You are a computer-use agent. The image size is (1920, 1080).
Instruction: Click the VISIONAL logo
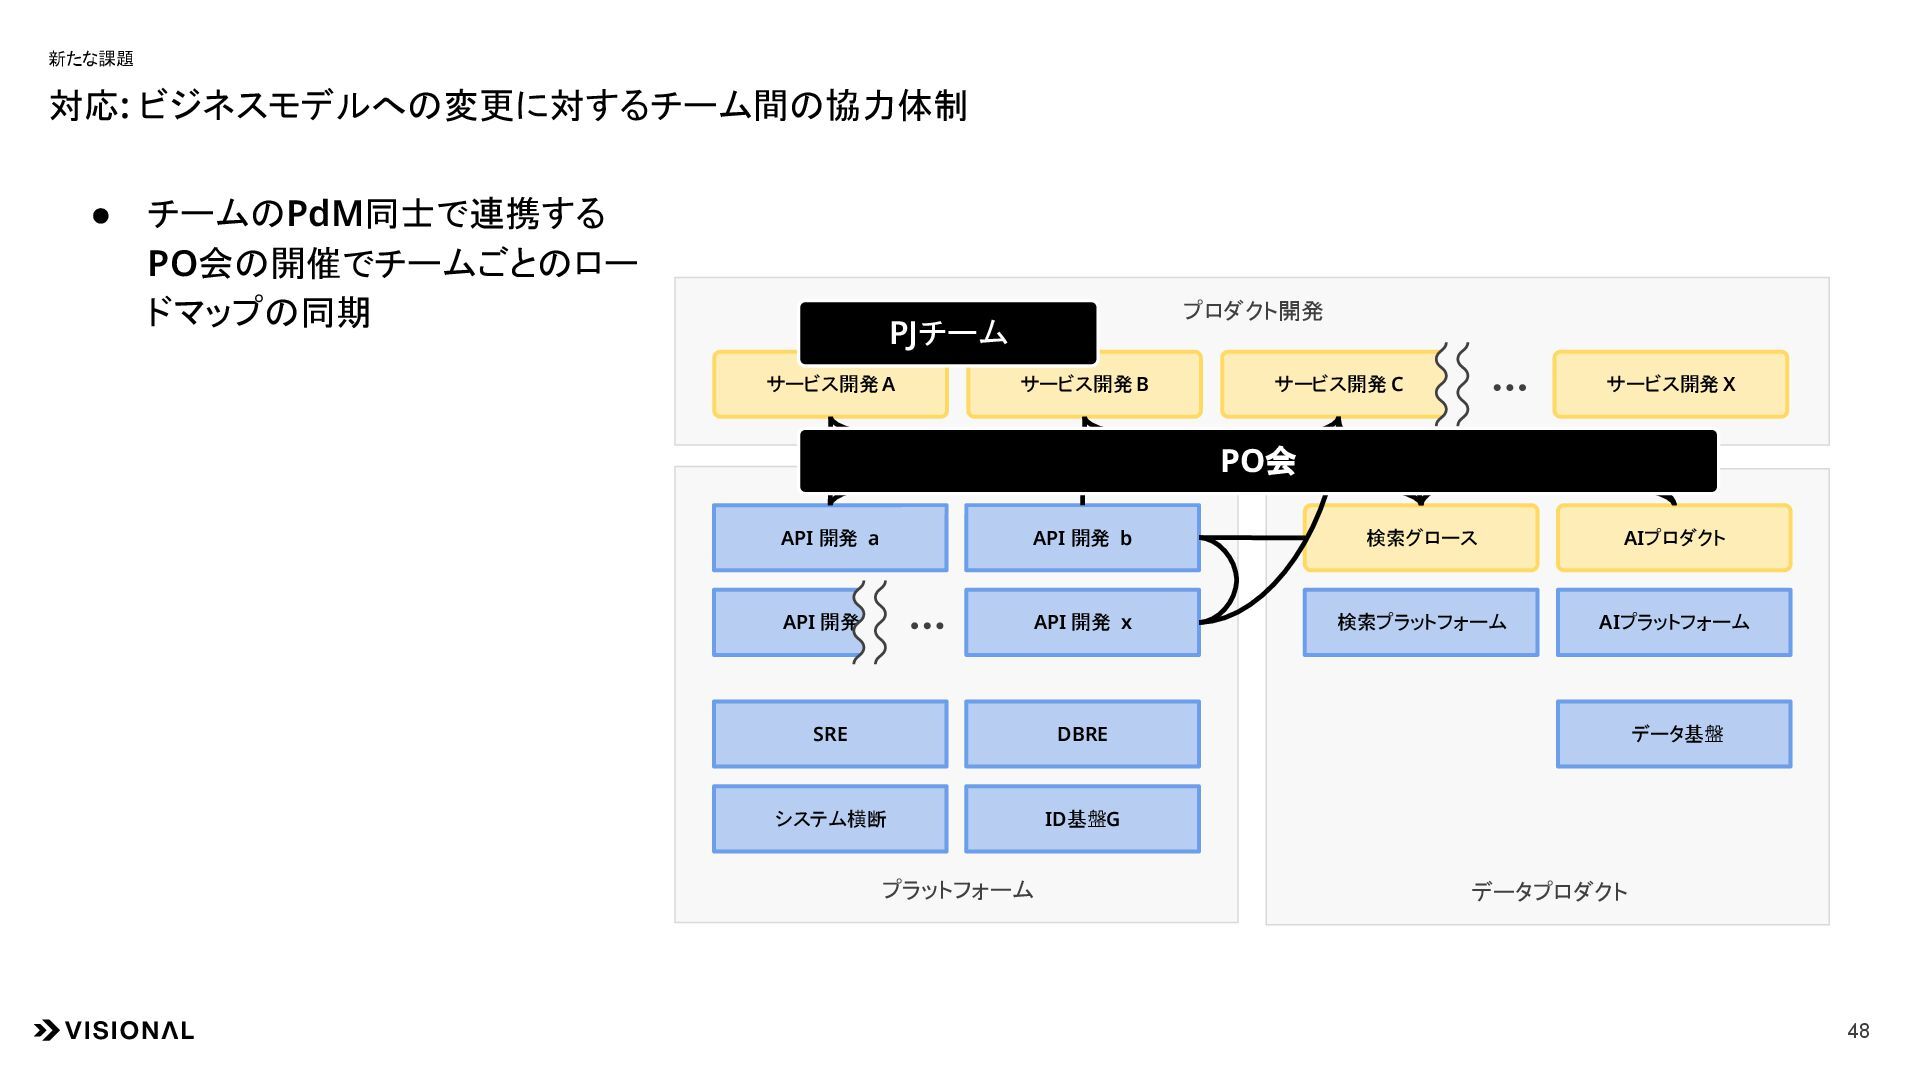click(x=114, y=1030)
